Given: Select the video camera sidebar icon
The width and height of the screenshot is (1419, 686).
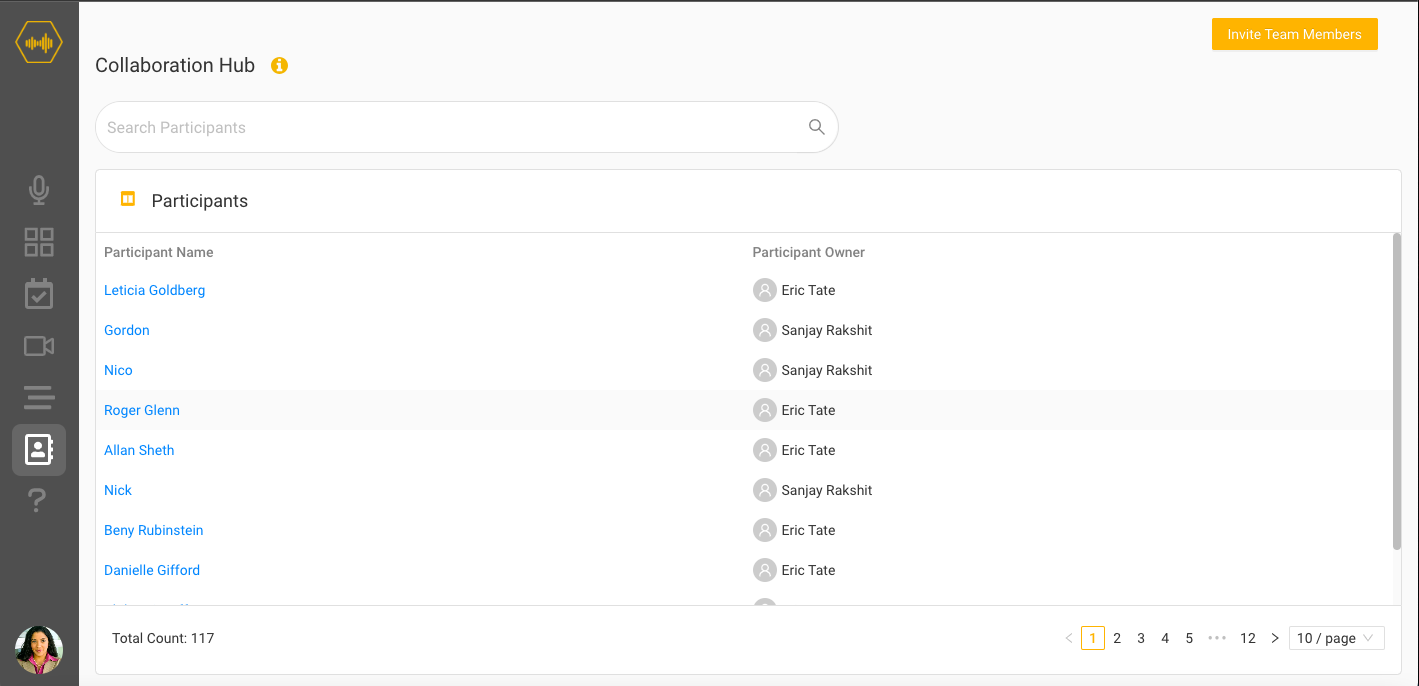Looking at the screenshot, I should [x=39, y=346].
